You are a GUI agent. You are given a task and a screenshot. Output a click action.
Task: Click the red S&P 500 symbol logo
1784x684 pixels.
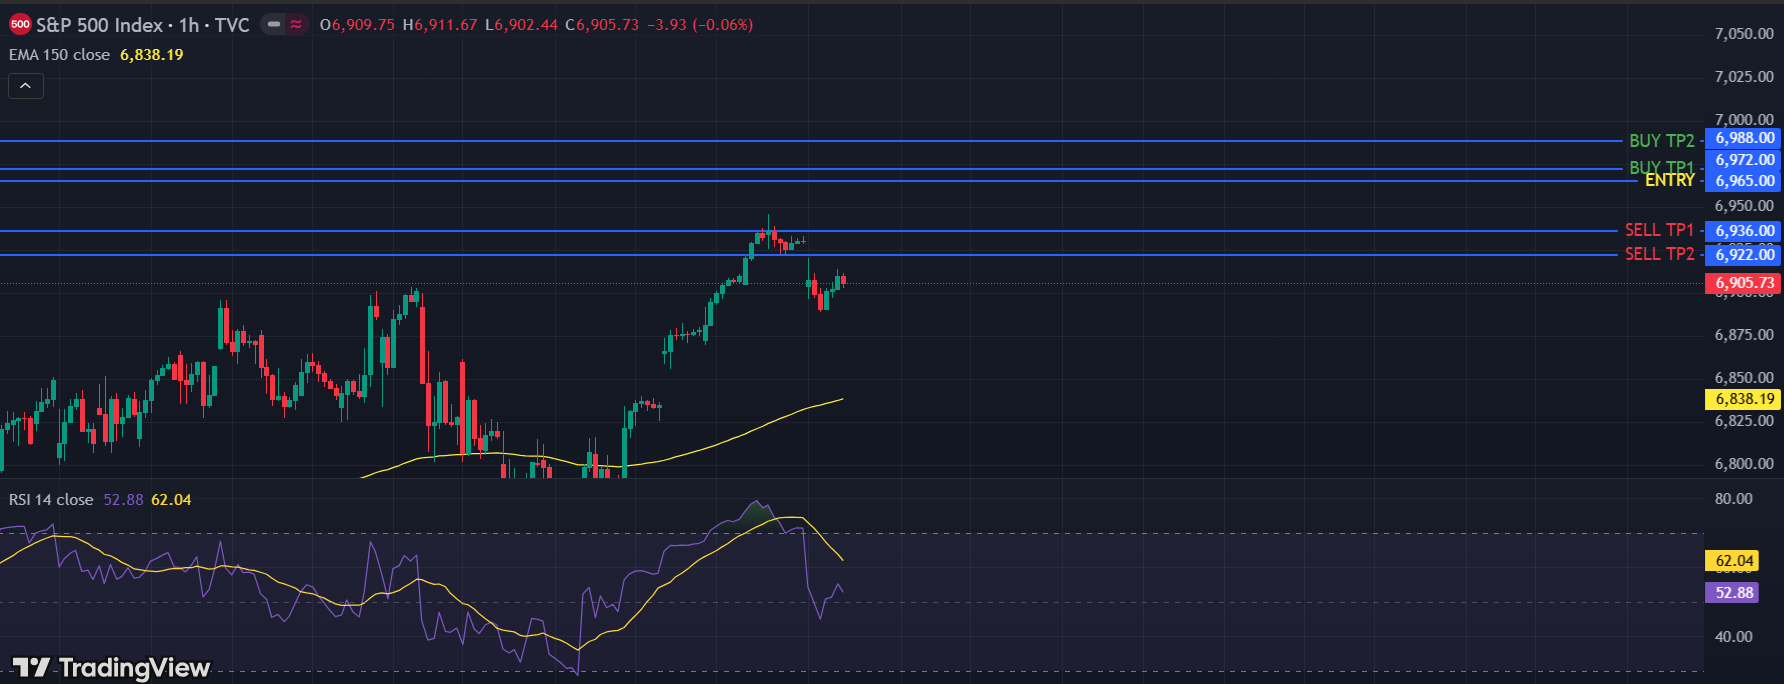pos(20,25)
